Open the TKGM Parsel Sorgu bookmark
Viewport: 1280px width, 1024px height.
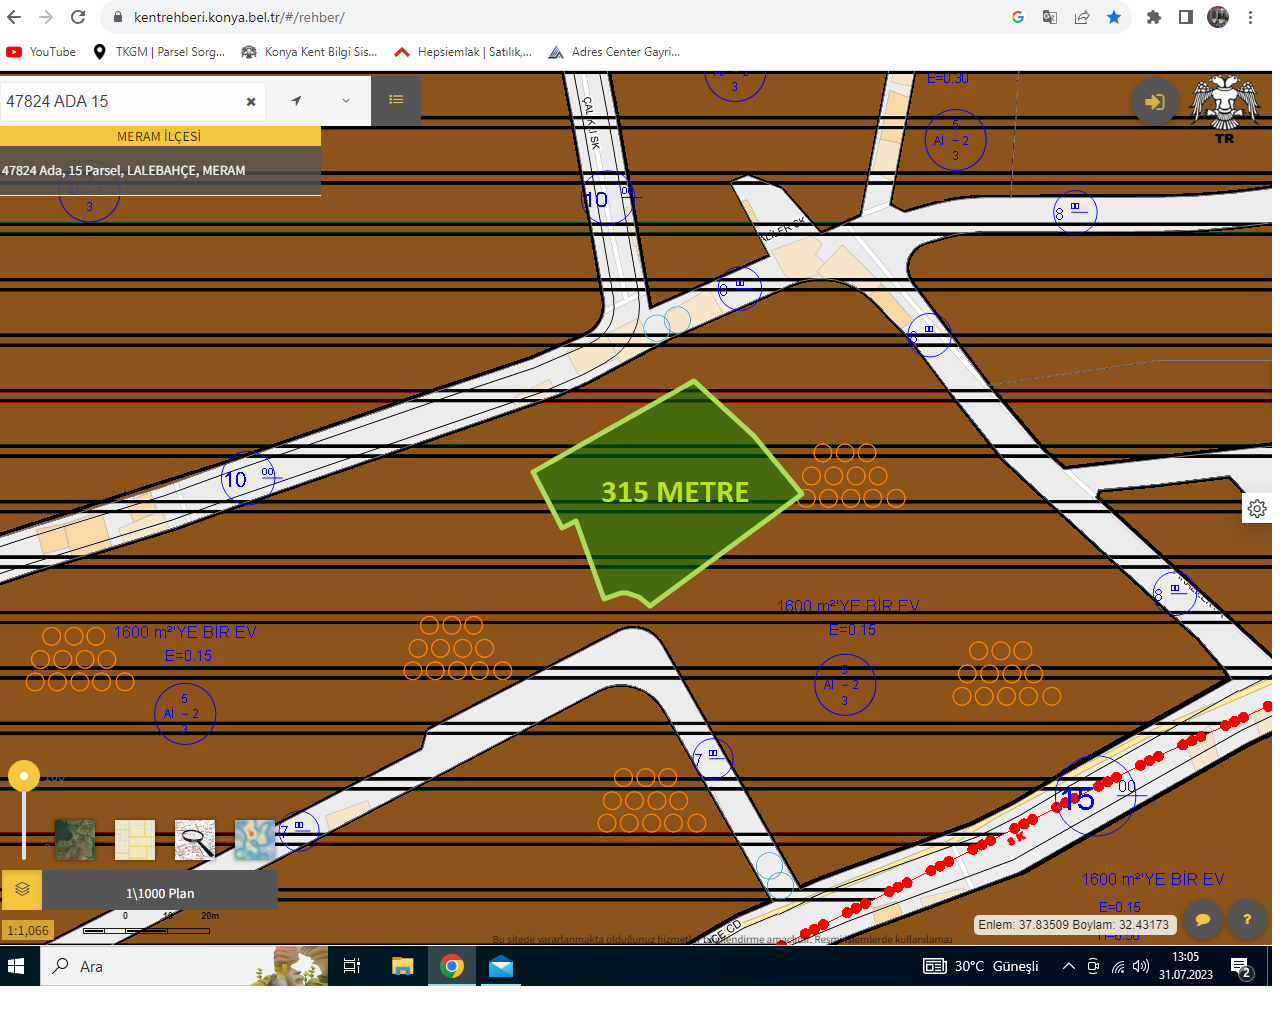click(x=159, y=52)
